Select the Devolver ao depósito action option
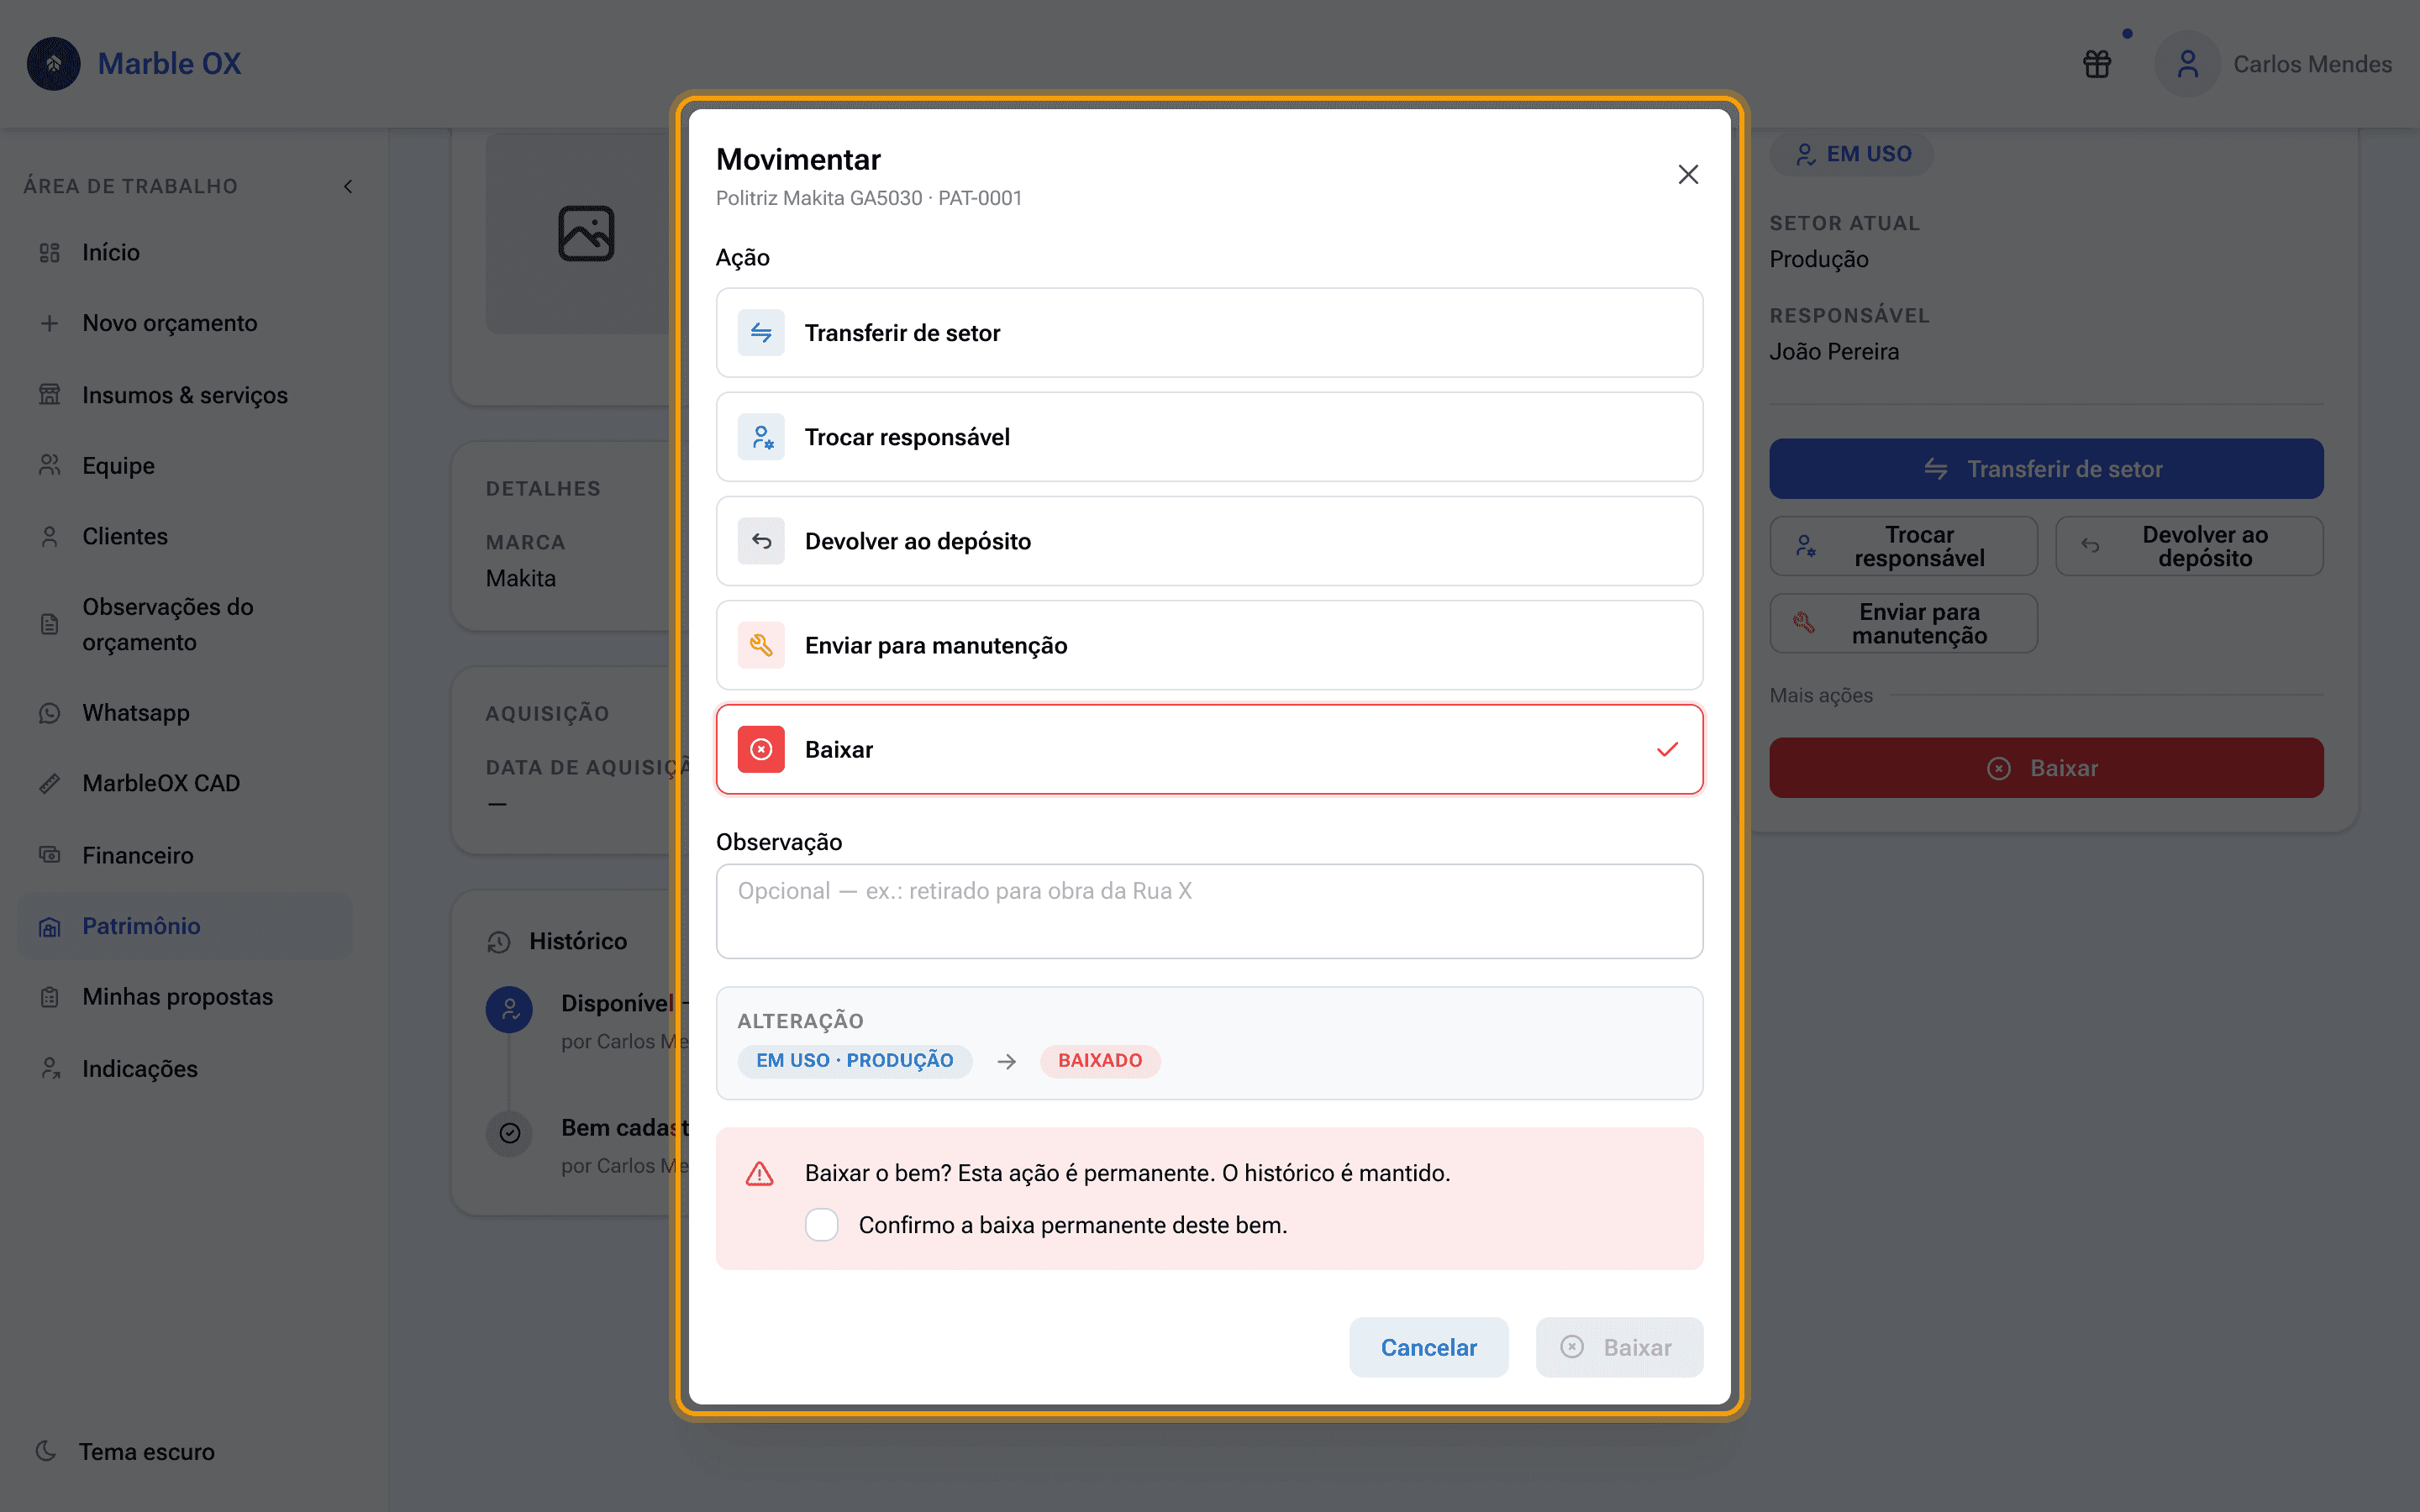The height and width of the screenshot is (1512, 2420). point(1209,541)
